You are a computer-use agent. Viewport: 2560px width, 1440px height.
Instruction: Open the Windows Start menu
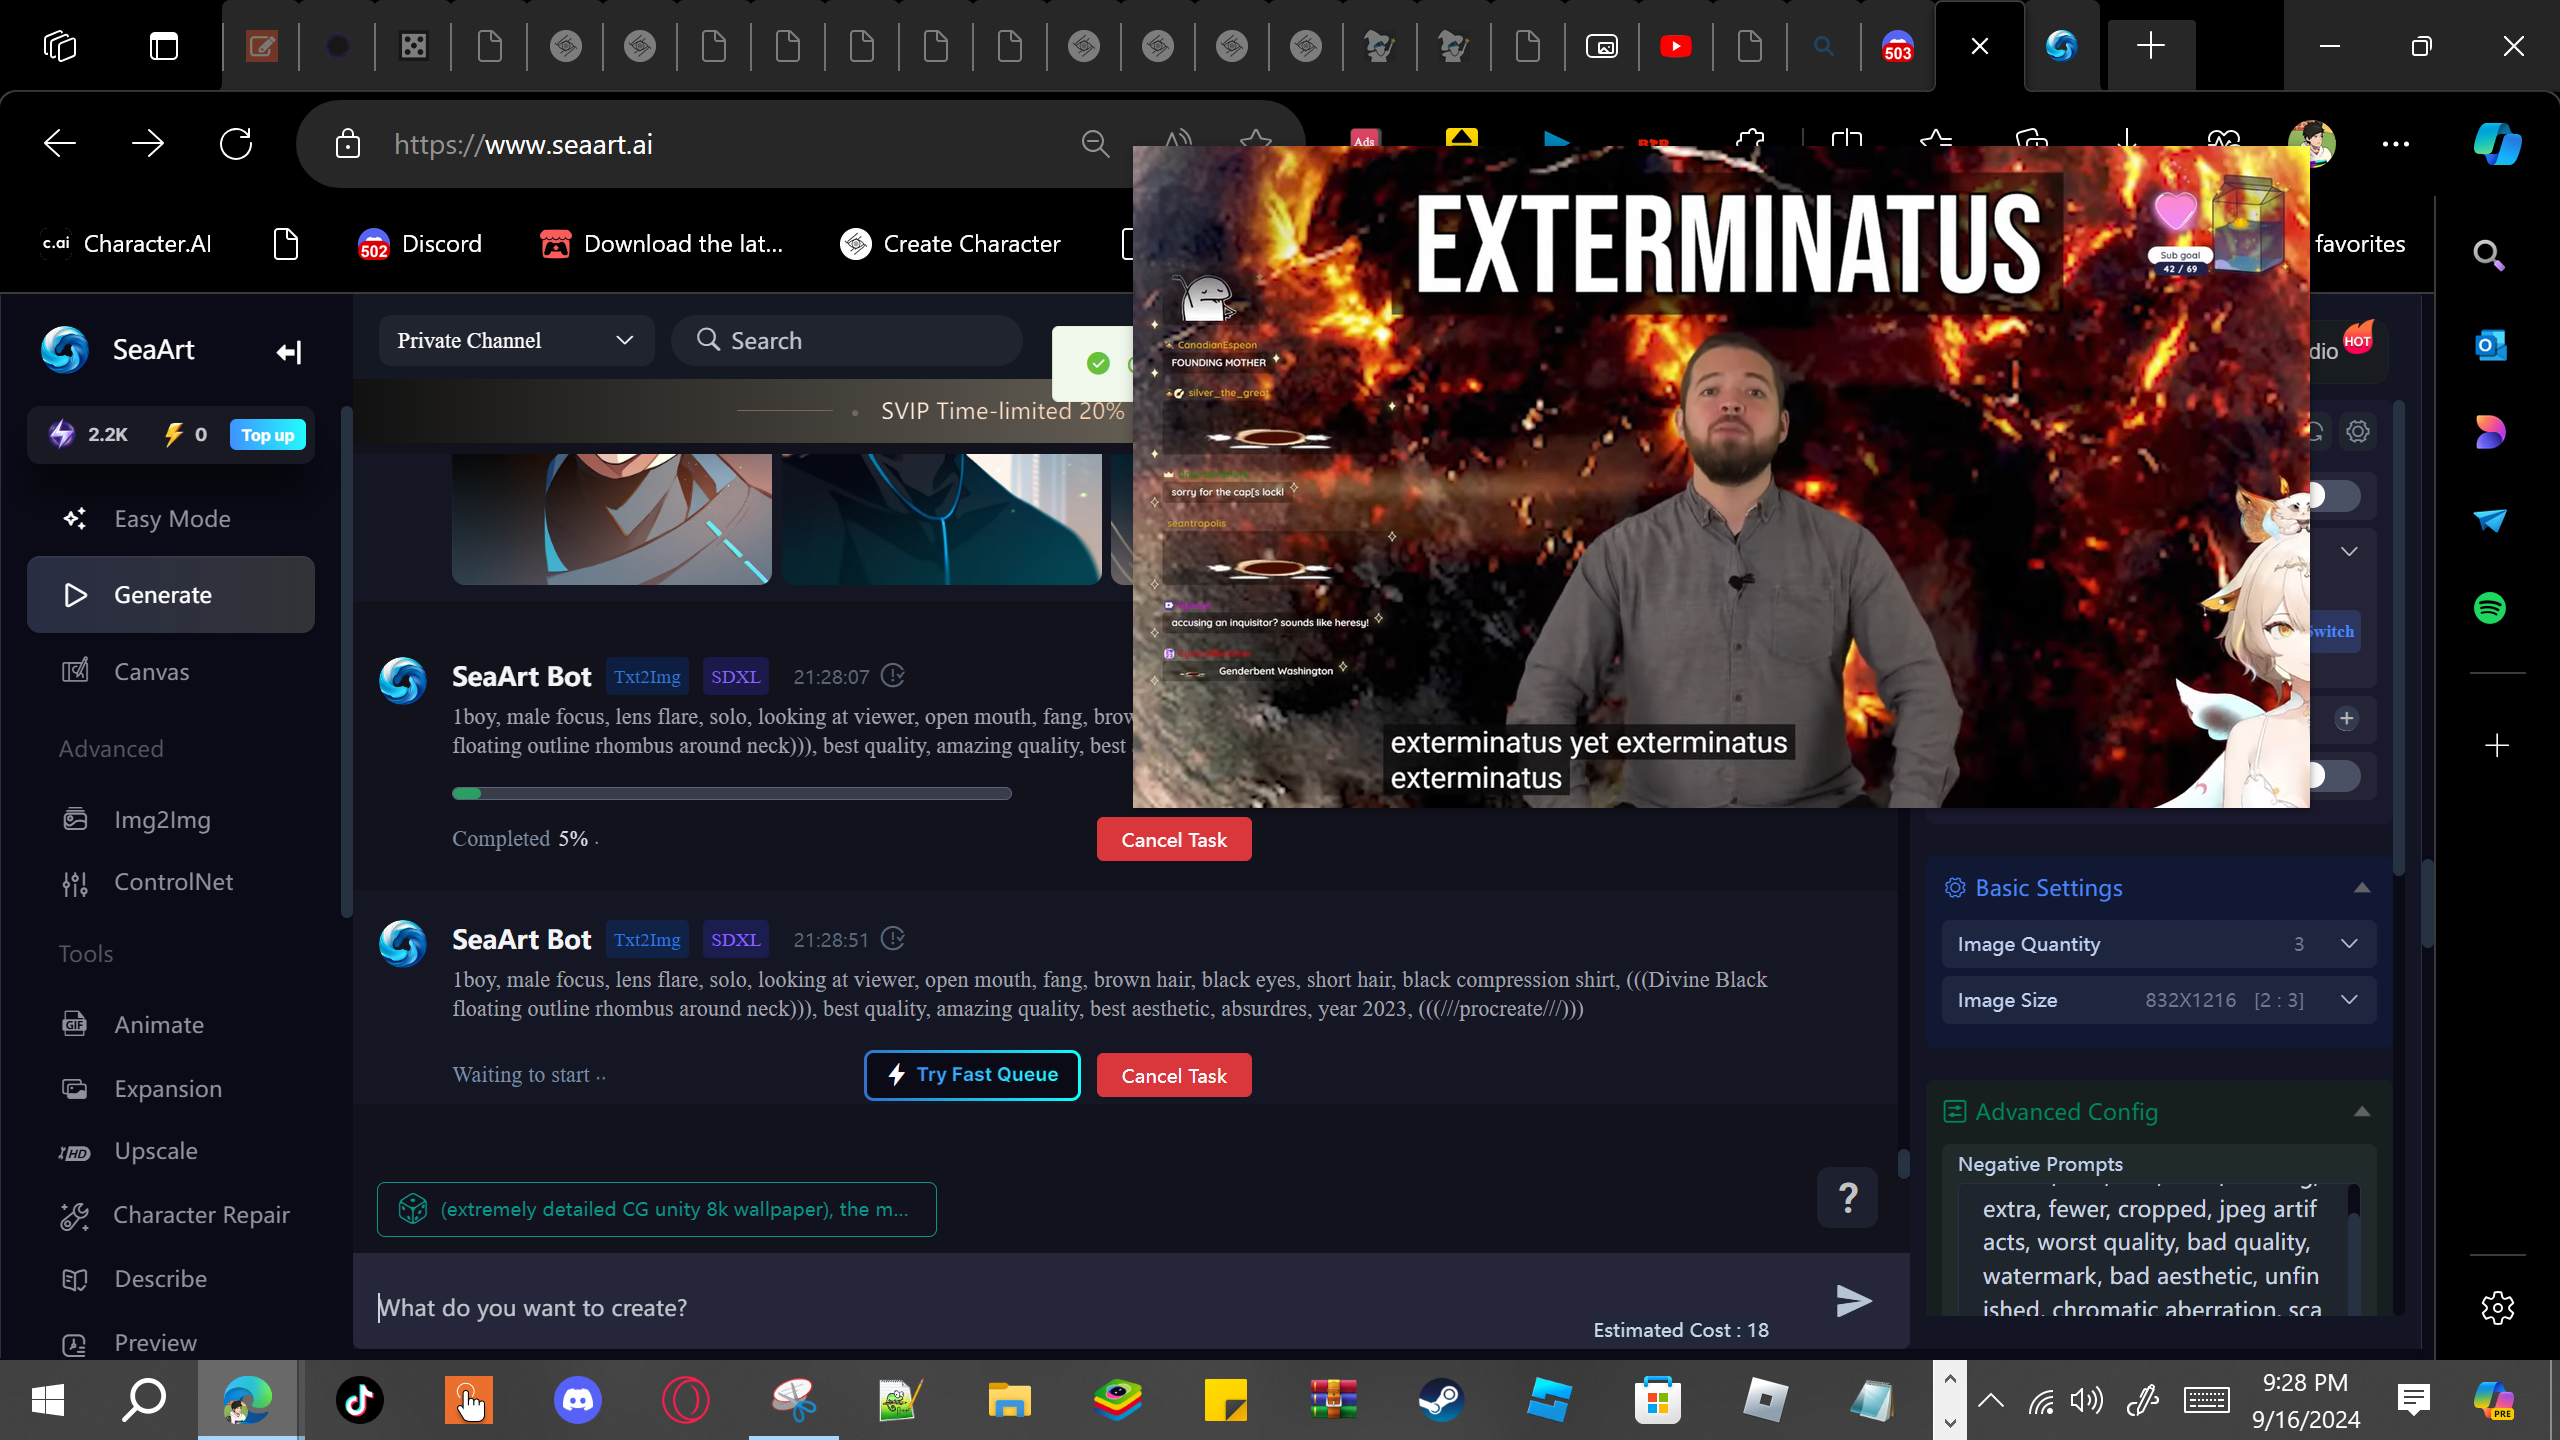pos(48,1400)
